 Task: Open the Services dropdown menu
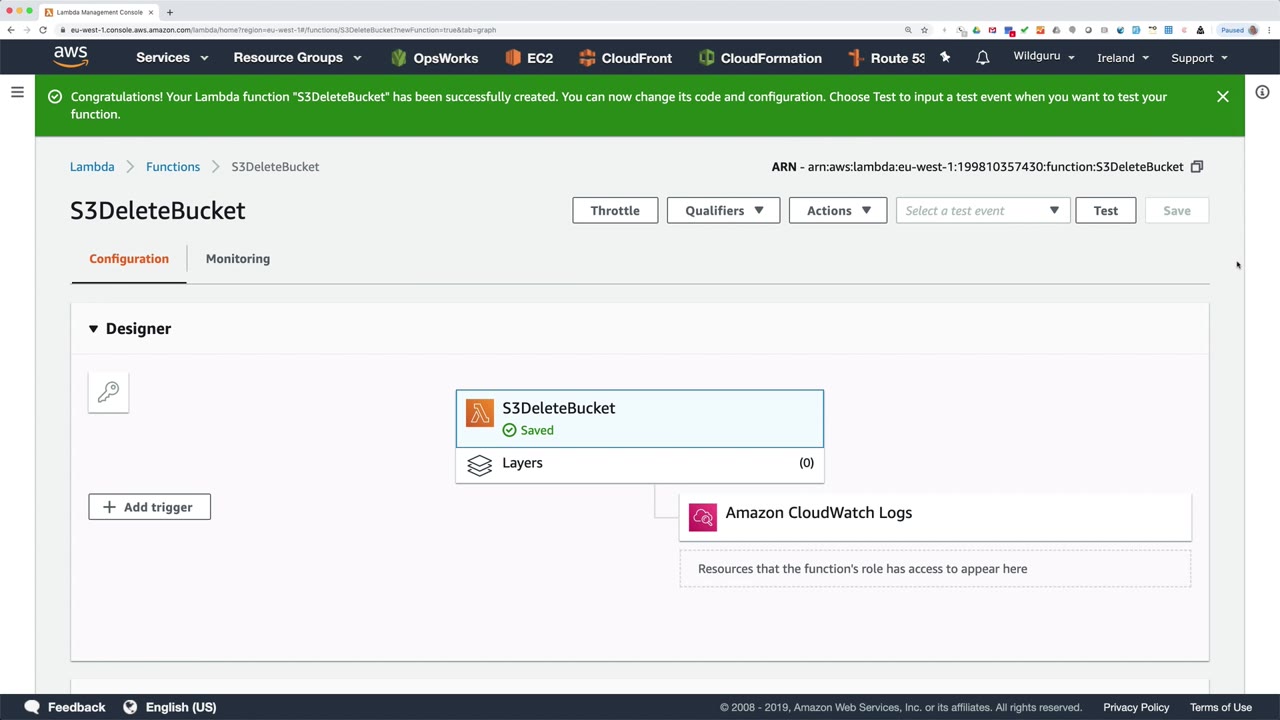[x=172, y=58]
